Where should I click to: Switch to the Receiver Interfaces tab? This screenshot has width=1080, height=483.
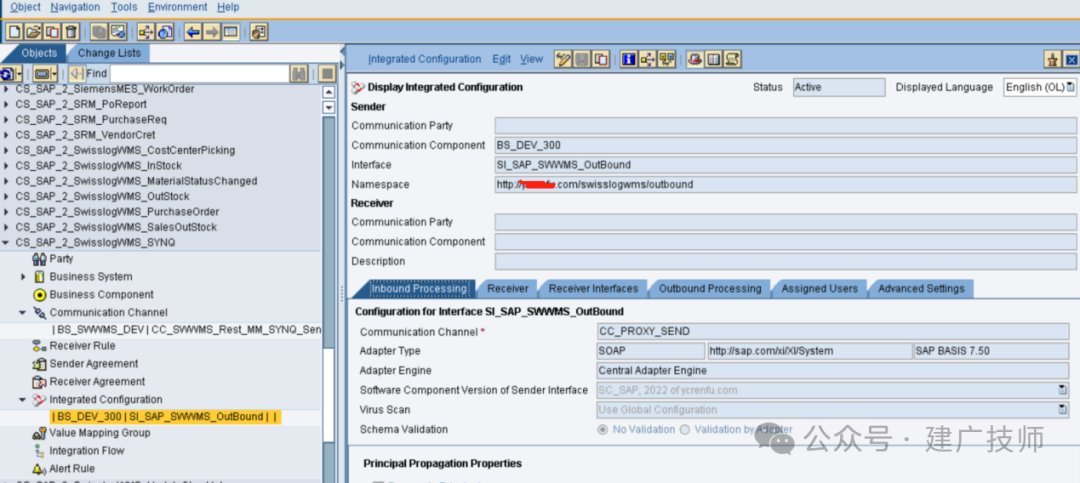[593, 289]
